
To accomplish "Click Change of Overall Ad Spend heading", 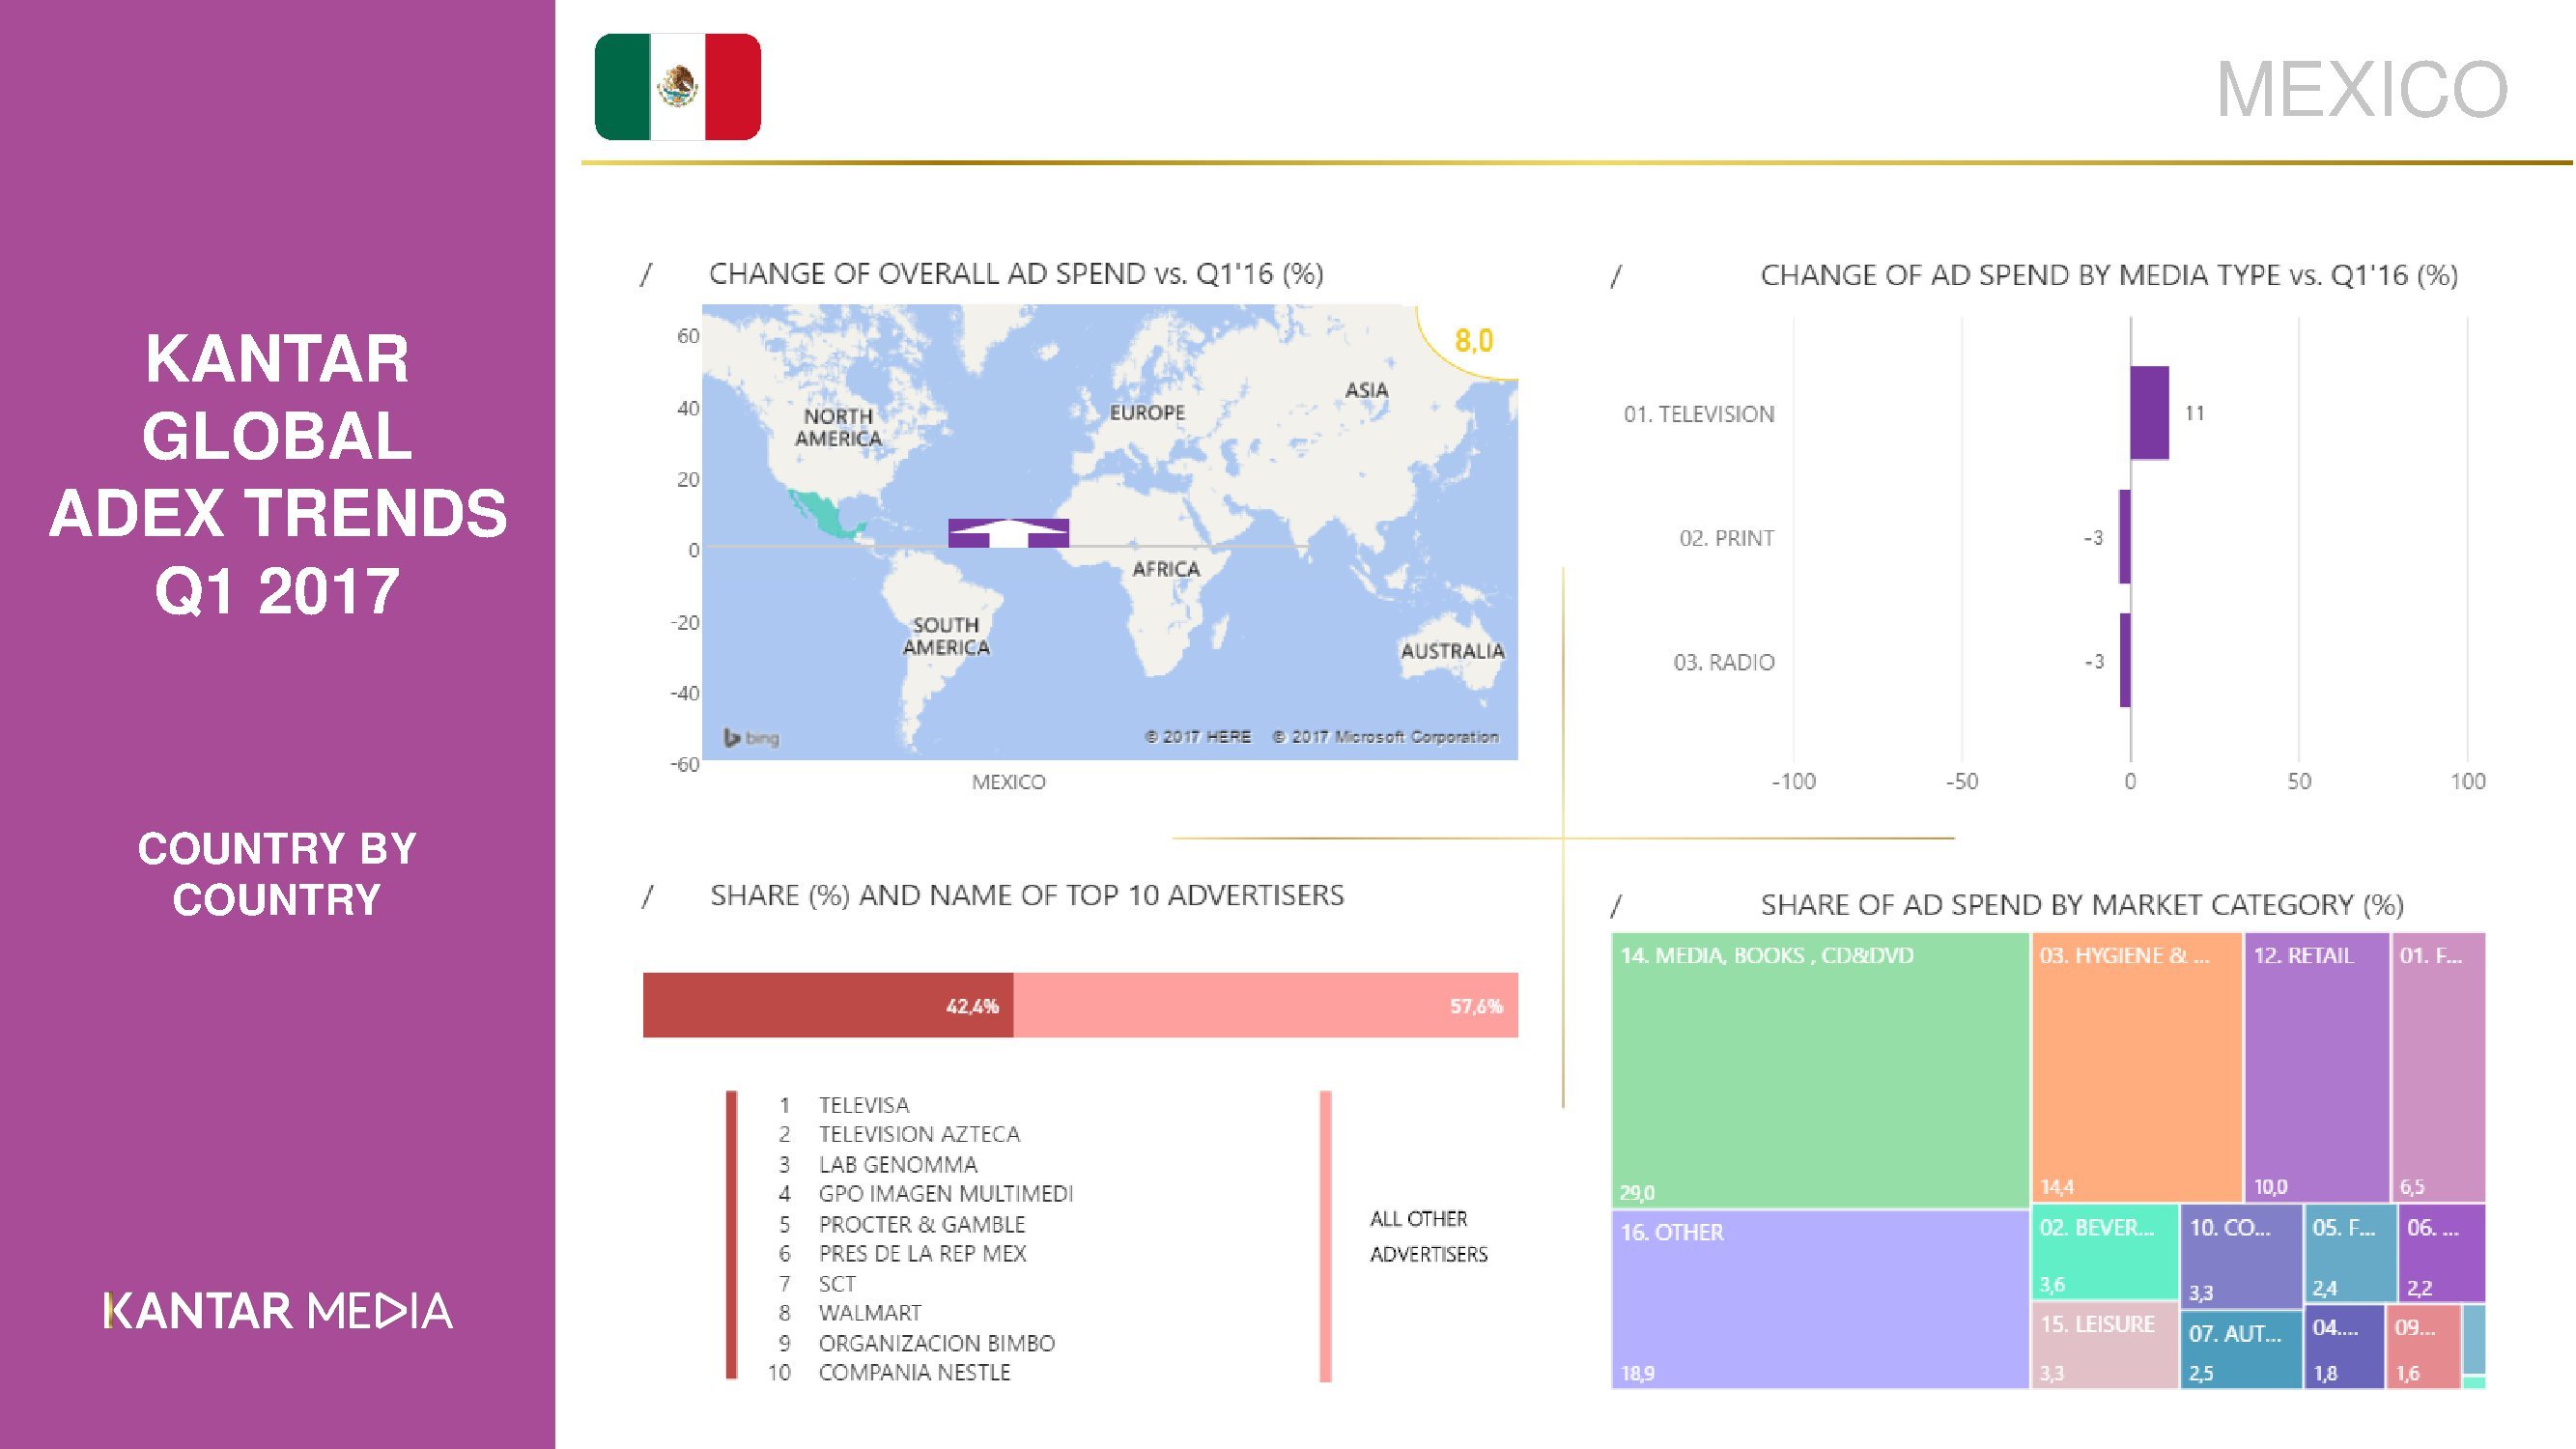I will click(x=1016, y=274).
